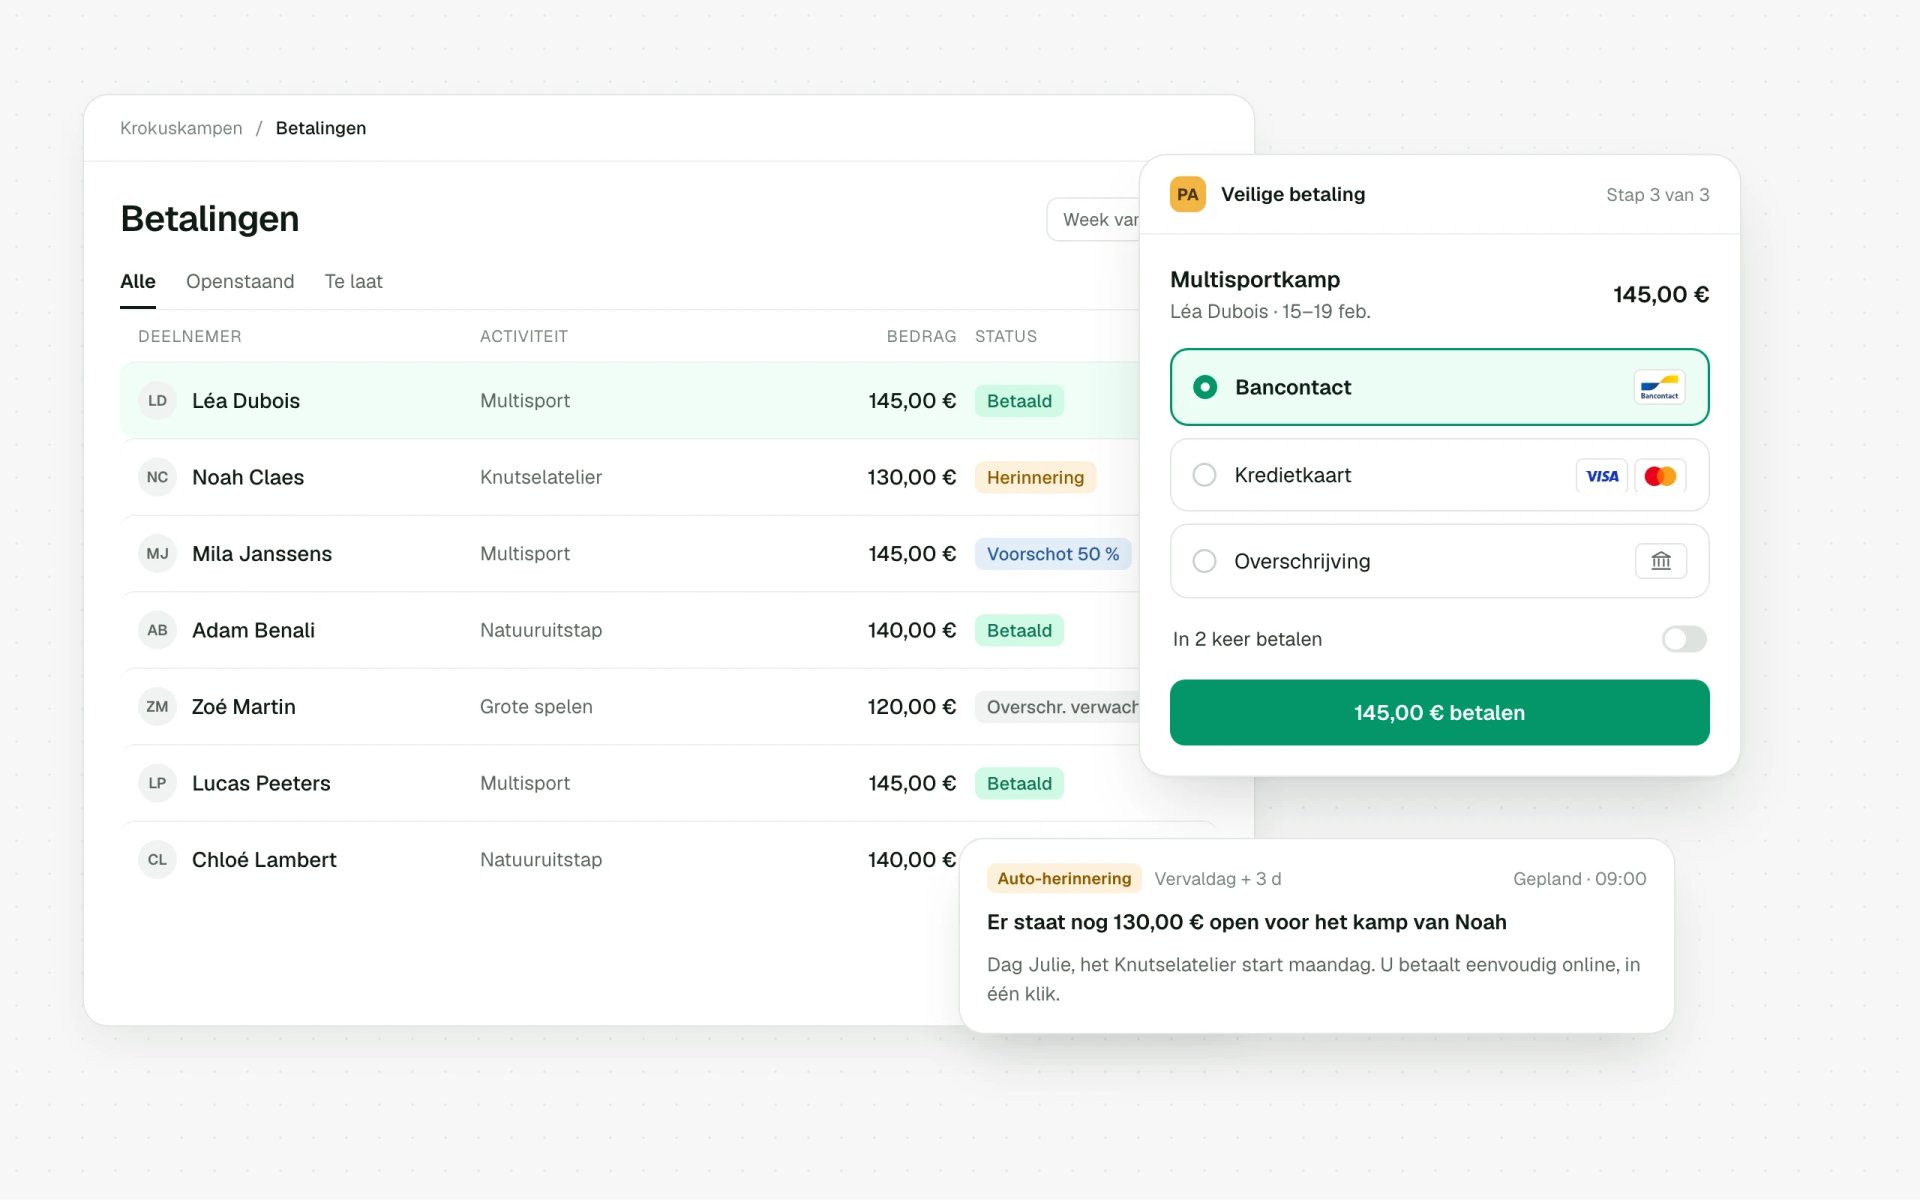Click the VISA card icon
The image size is (1920, 1200).
[x=1602, y=476]
